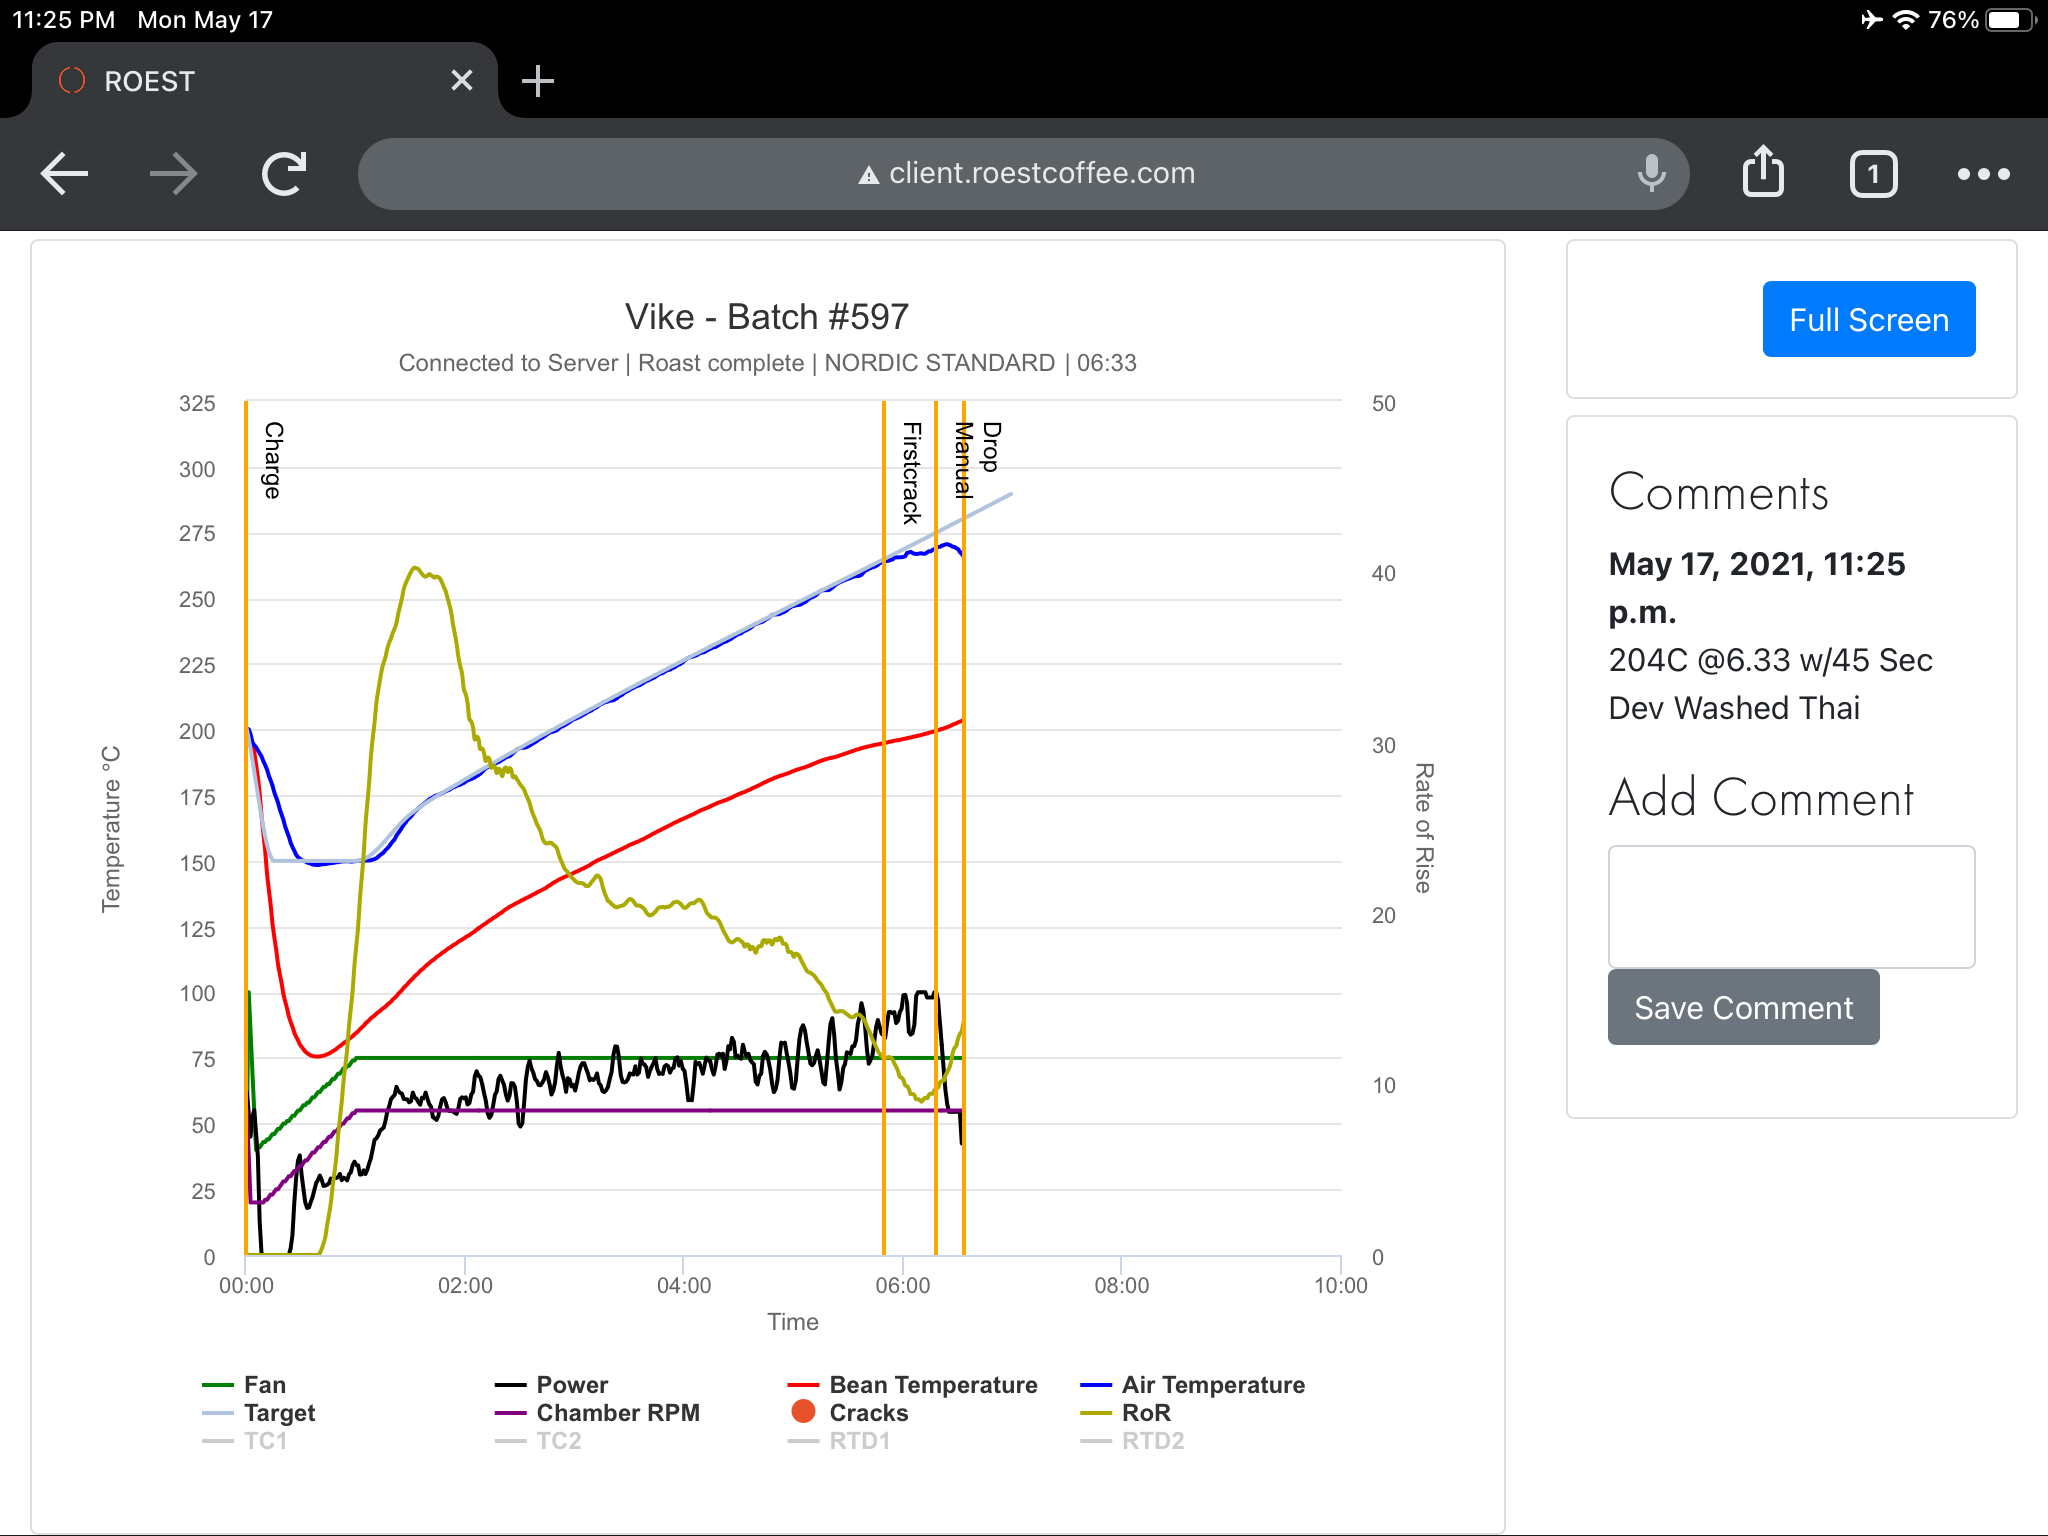Screen dimensions: 2048x1536
Task: Tap the 11:25 PM clock in status bar
Action: pyautogui.click(x=64, y=20)
